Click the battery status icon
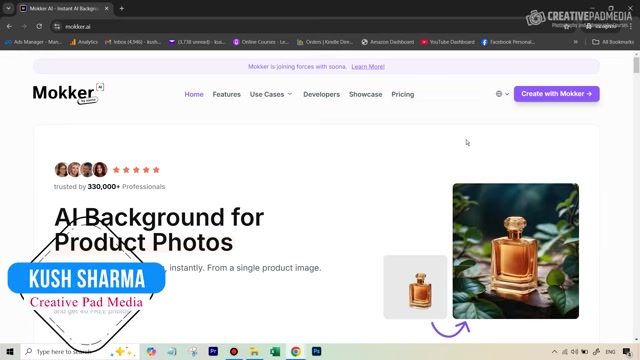The image size is (640, 360). coord(585,352)
